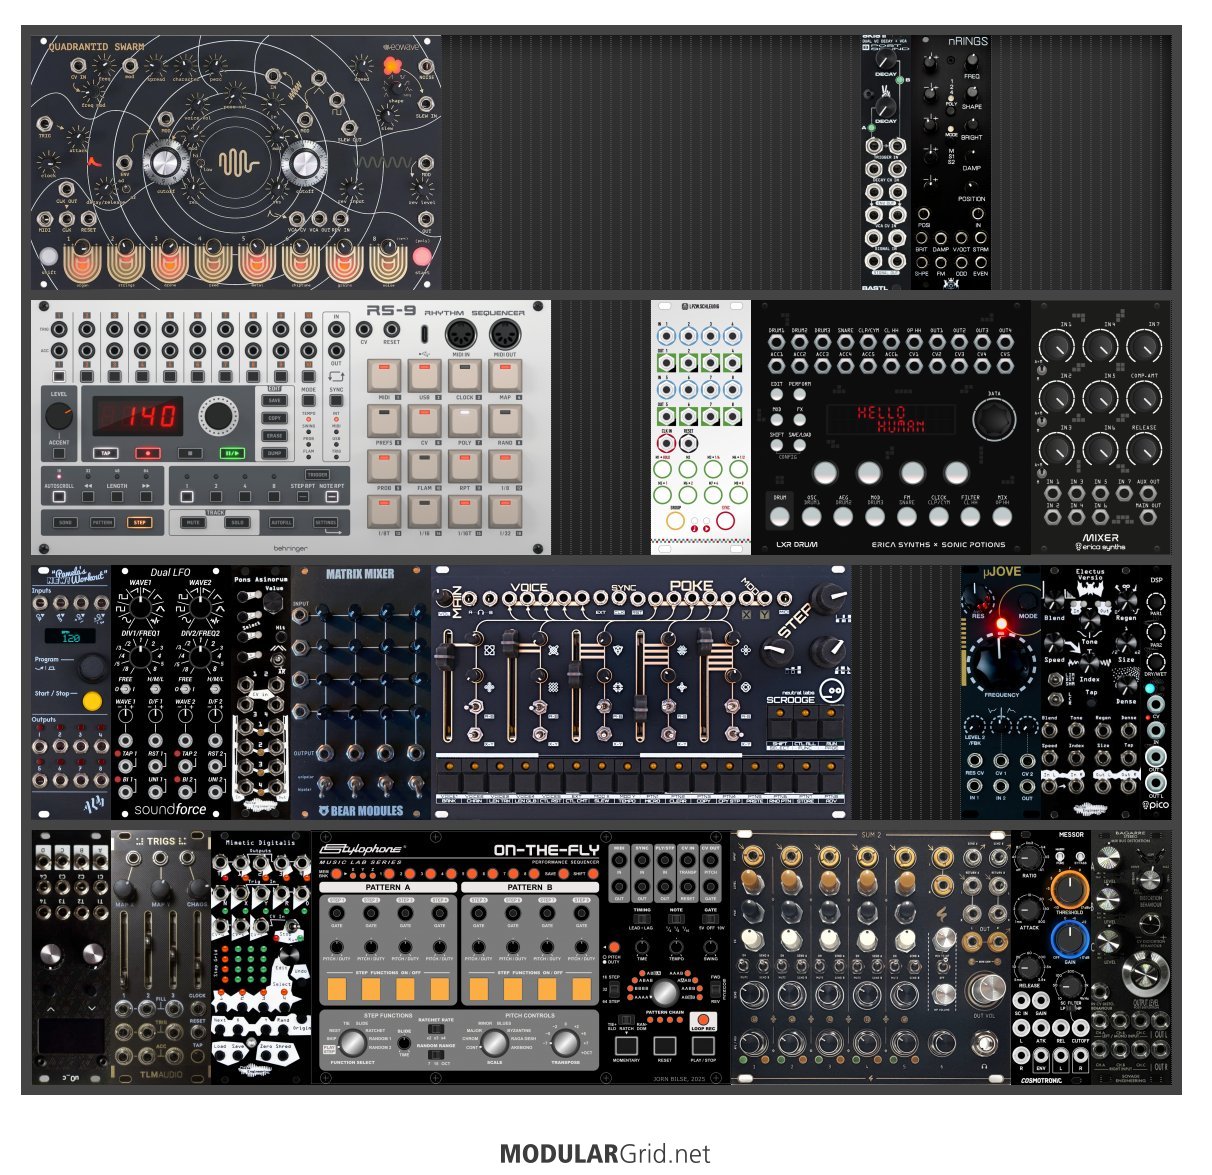The image size is (1212, 1175).
Task: Click the DUMP button on RS-9
Action: (x=275, y=453)
